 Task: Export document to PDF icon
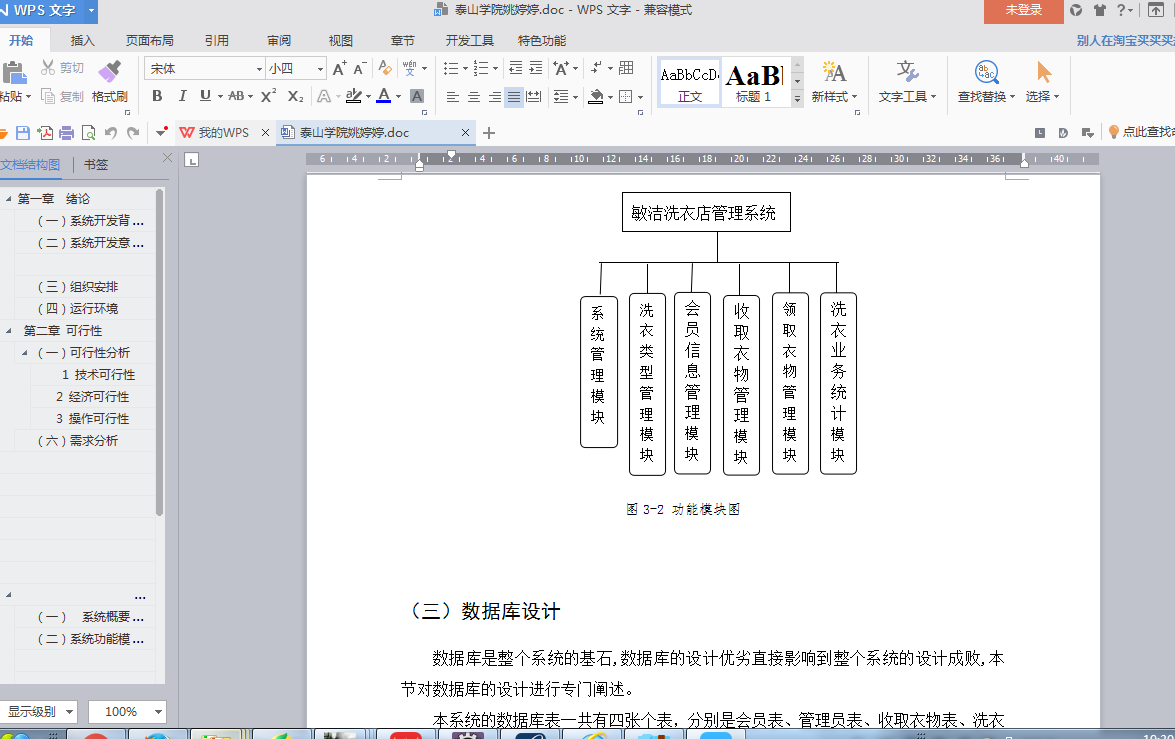[45, 133]
